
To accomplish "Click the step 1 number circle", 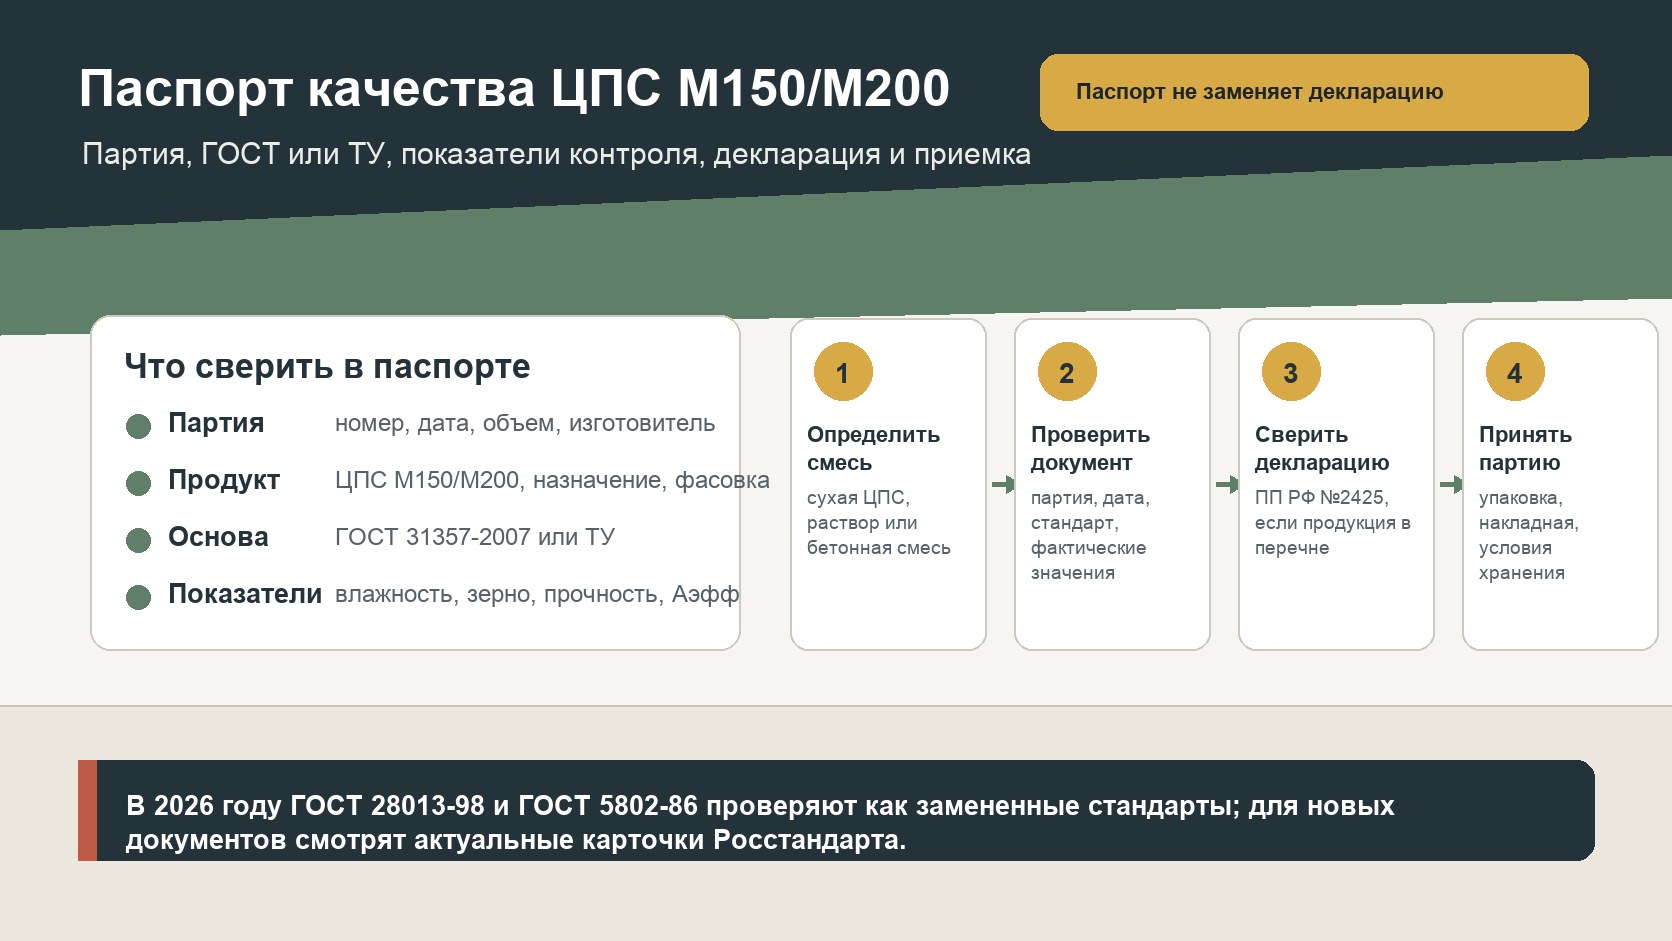I will [x=843, y=372].
